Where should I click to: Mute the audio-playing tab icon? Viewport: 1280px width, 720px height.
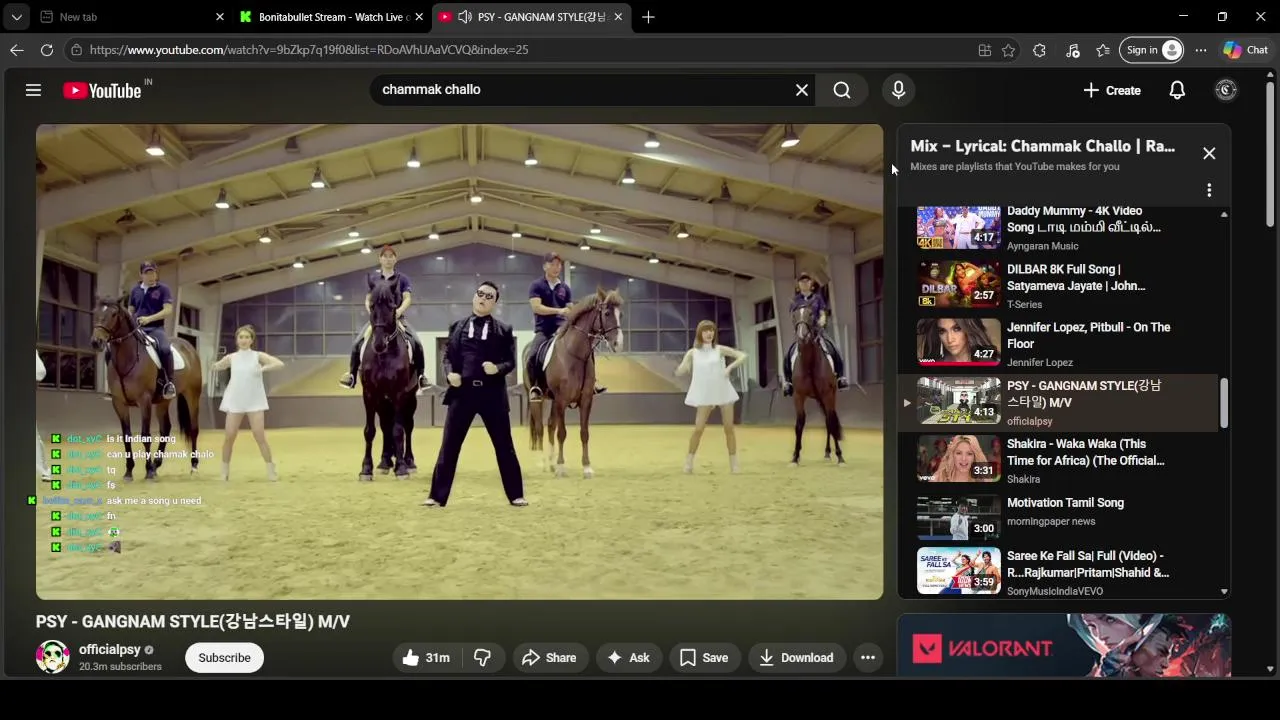click(465, 17)
